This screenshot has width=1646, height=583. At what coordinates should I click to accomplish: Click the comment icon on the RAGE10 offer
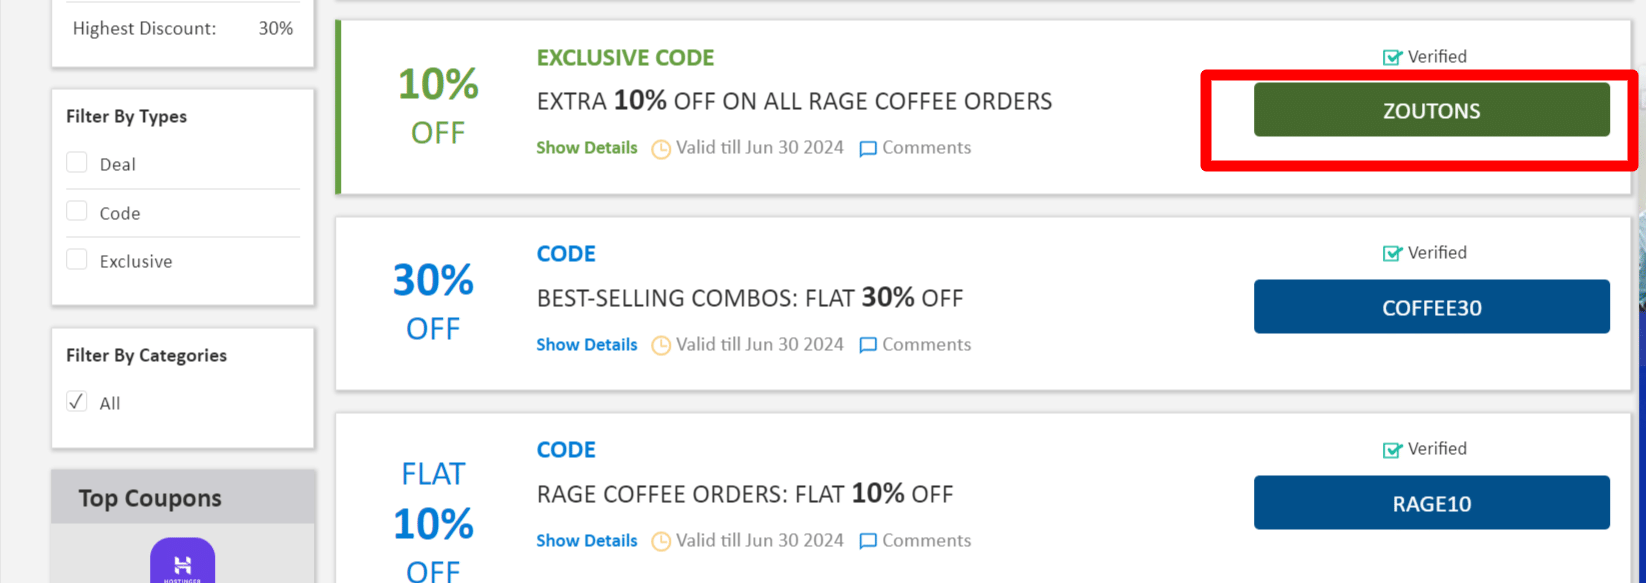[x=868, y=541]
